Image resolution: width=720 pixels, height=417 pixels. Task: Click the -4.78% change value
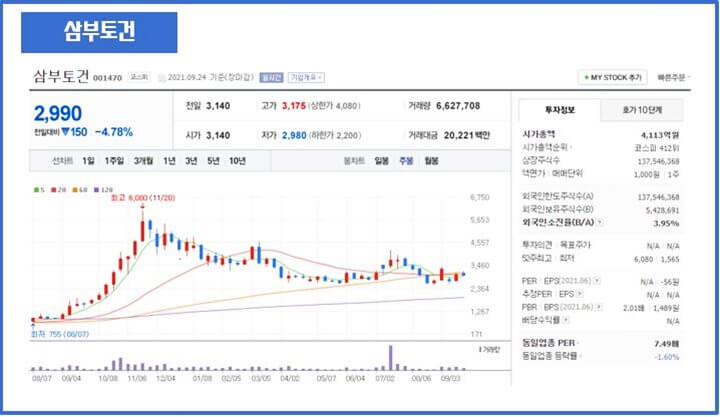point(114,132)
